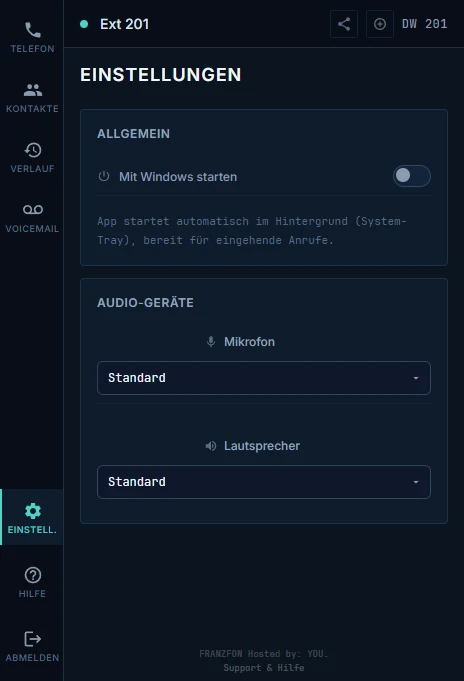Click the ALLGEMEIN section title
Viewport: 464px width, 681px height.
[x=133, y=134]
